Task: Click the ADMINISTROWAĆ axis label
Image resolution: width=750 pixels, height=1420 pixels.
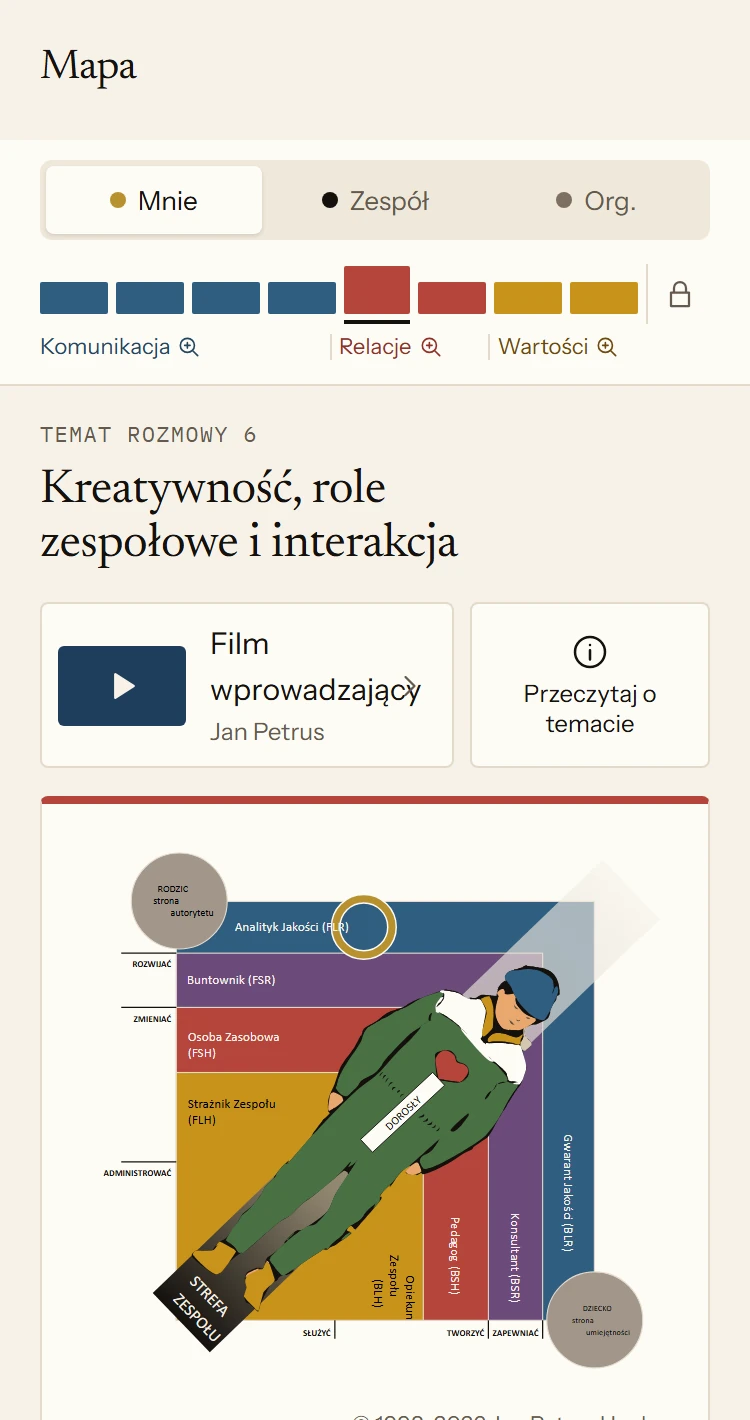Action: point(138,1173)
